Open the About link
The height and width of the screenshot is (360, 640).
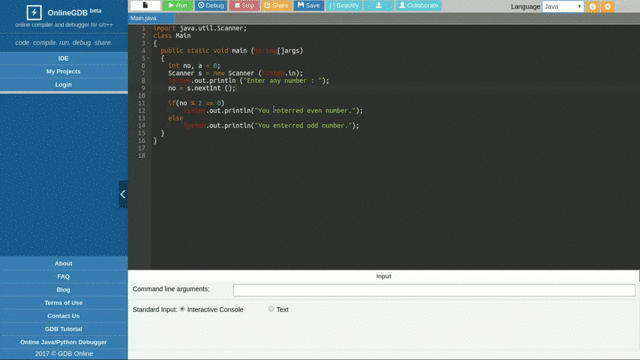[x=63, y=263]
